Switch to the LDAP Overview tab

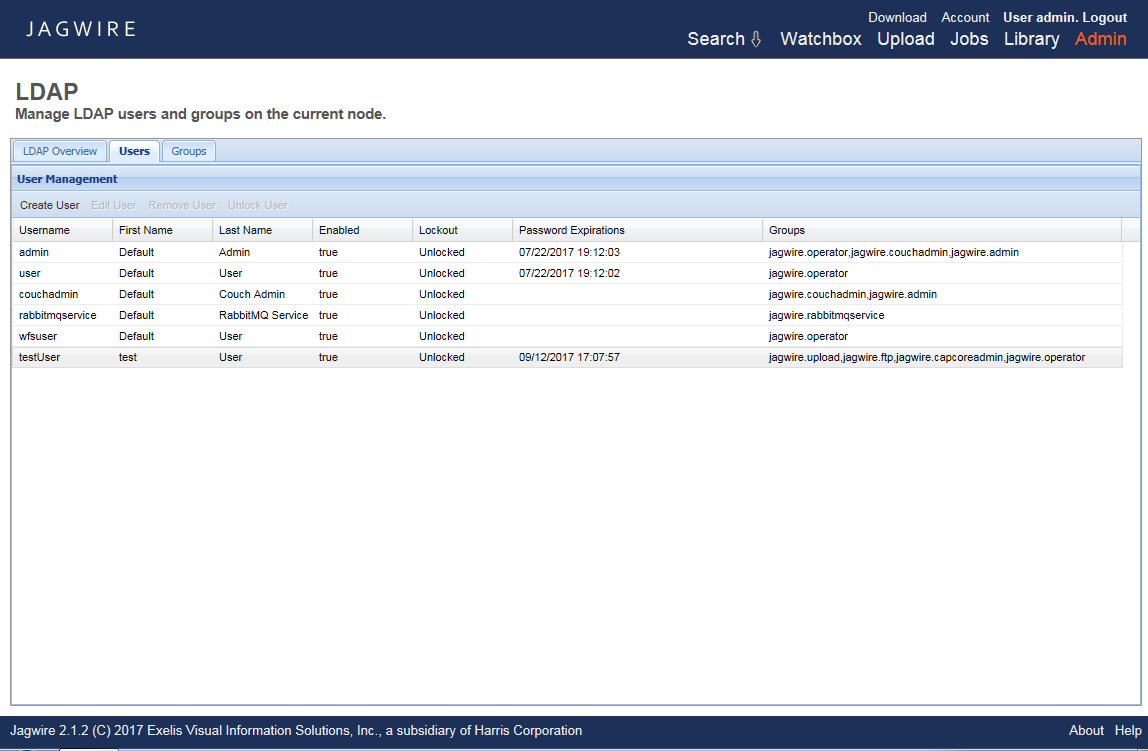[60, 151]
